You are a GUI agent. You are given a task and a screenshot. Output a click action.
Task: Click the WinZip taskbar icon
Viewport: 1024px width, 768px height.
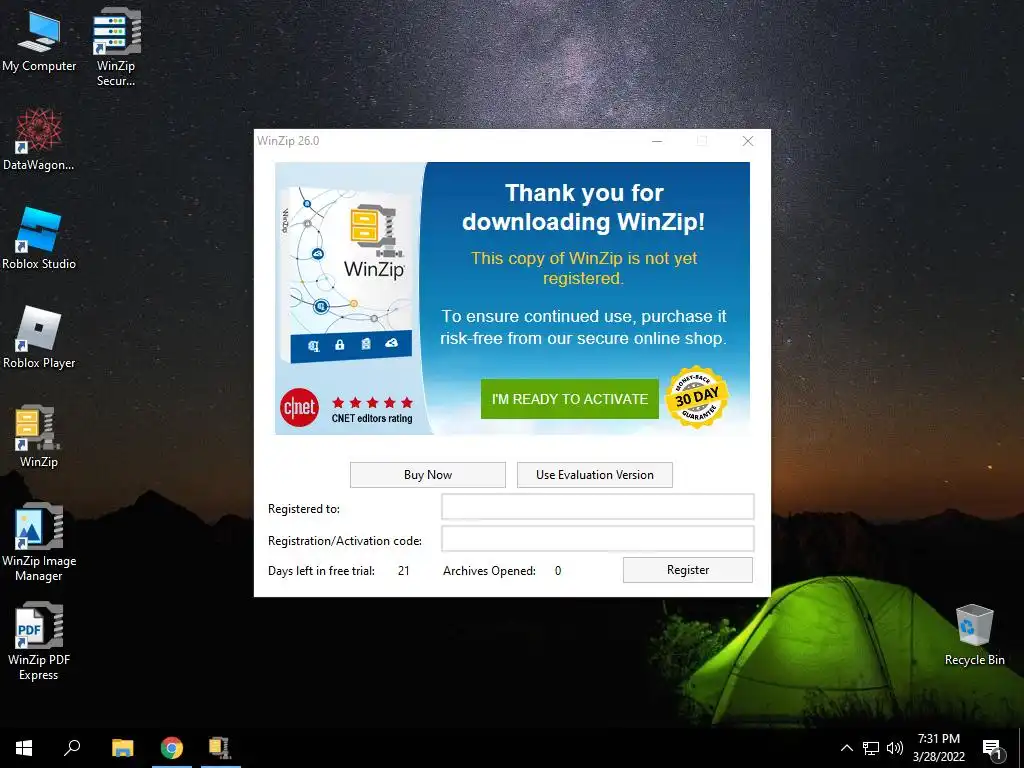pos(220,748)
